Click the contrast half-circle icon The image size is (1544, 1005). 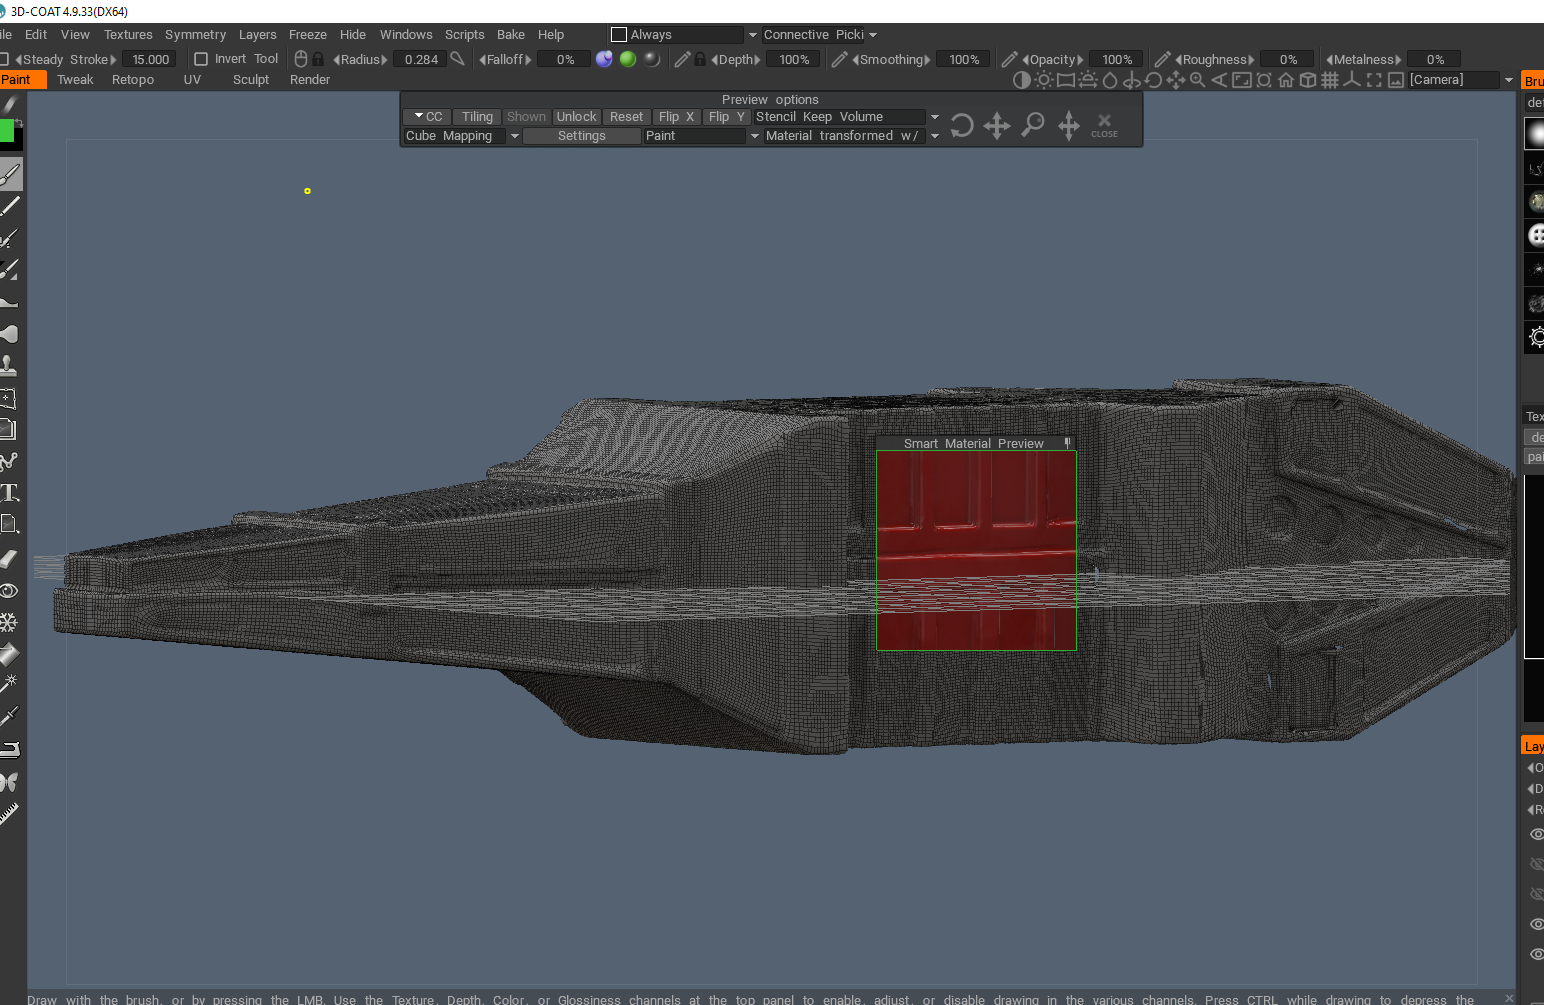tap(1021, 80)
